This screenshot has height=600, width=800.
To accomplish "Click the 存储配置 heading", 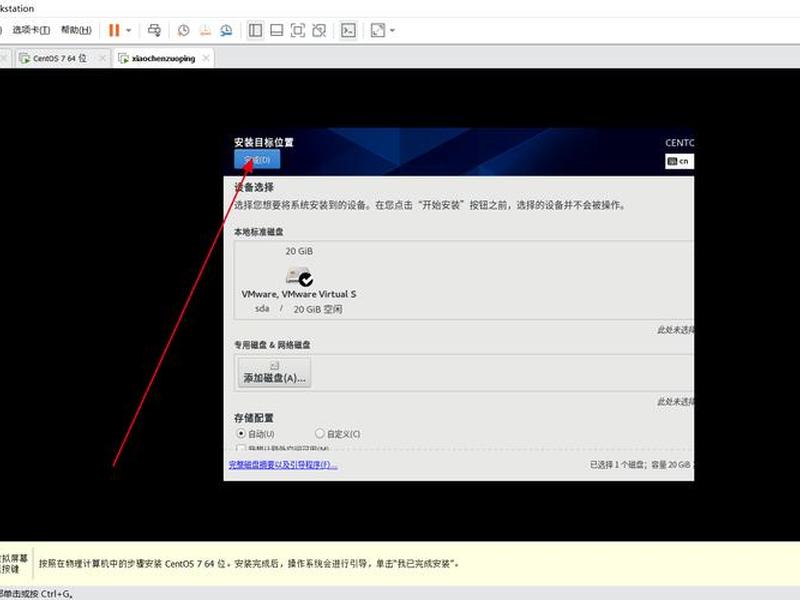I will pyautogui.click(x=254, y=418).
